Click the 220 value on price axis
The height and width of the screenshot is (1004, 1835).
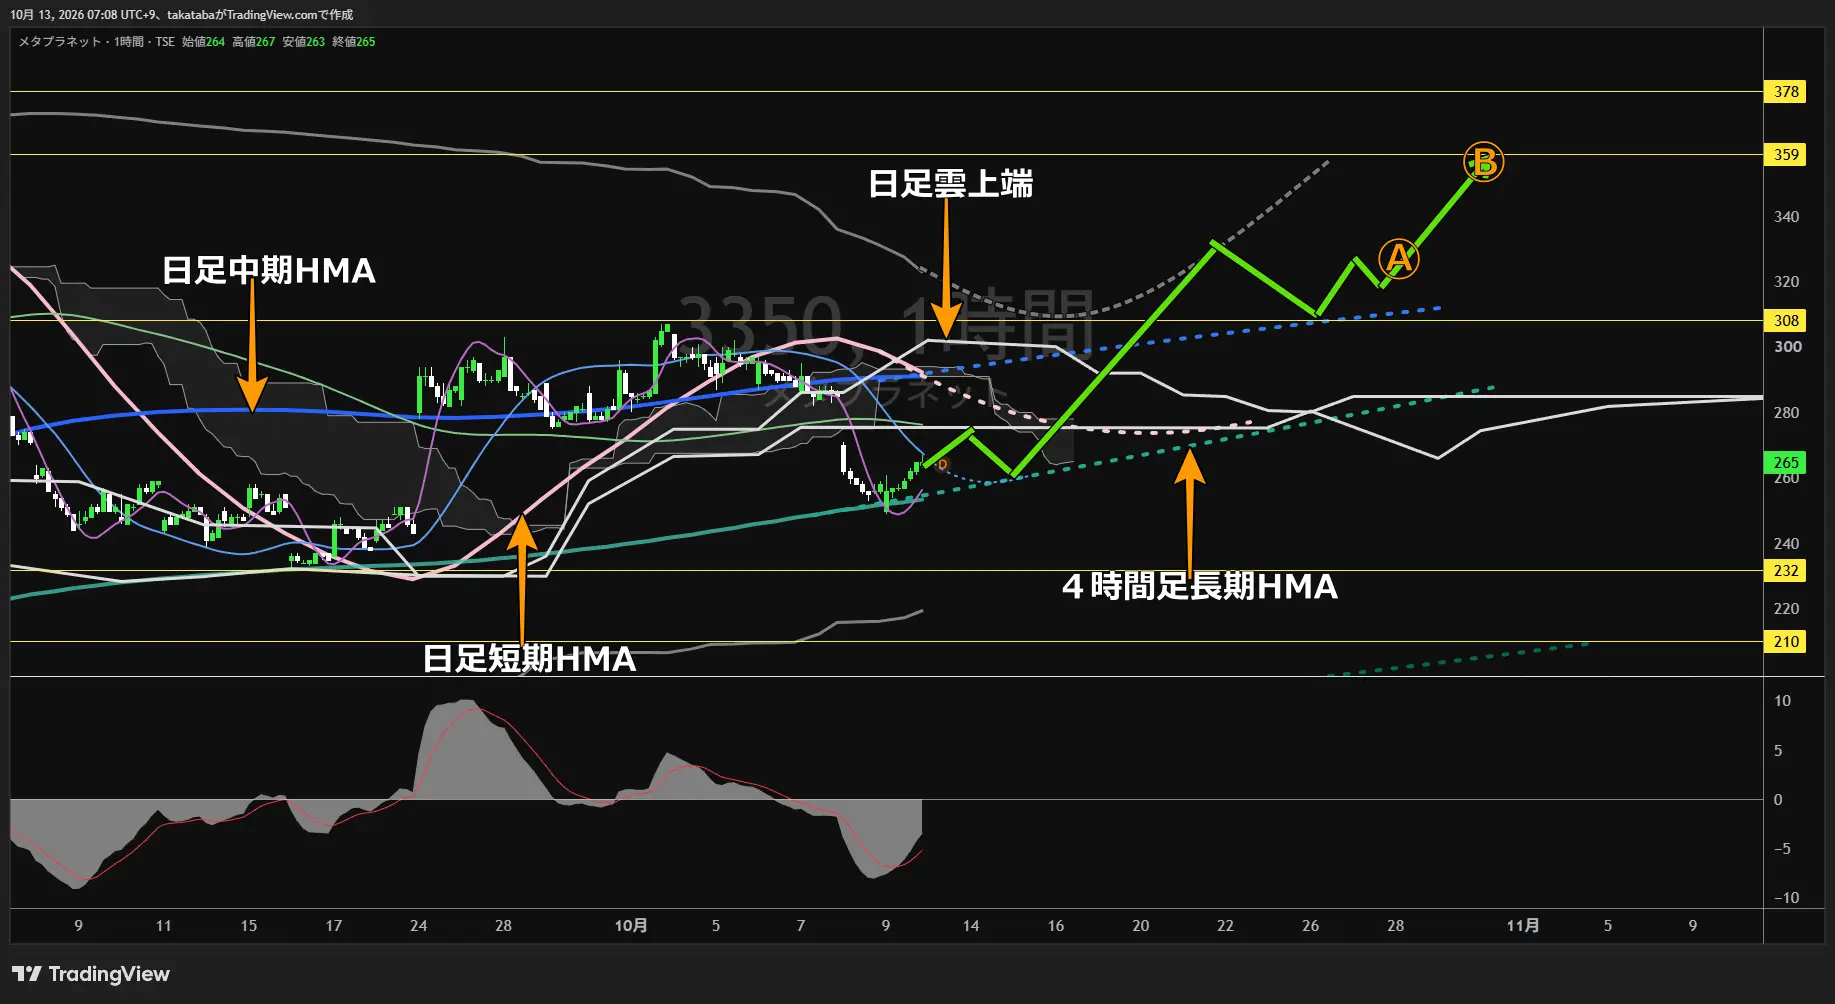point(1786,609)
